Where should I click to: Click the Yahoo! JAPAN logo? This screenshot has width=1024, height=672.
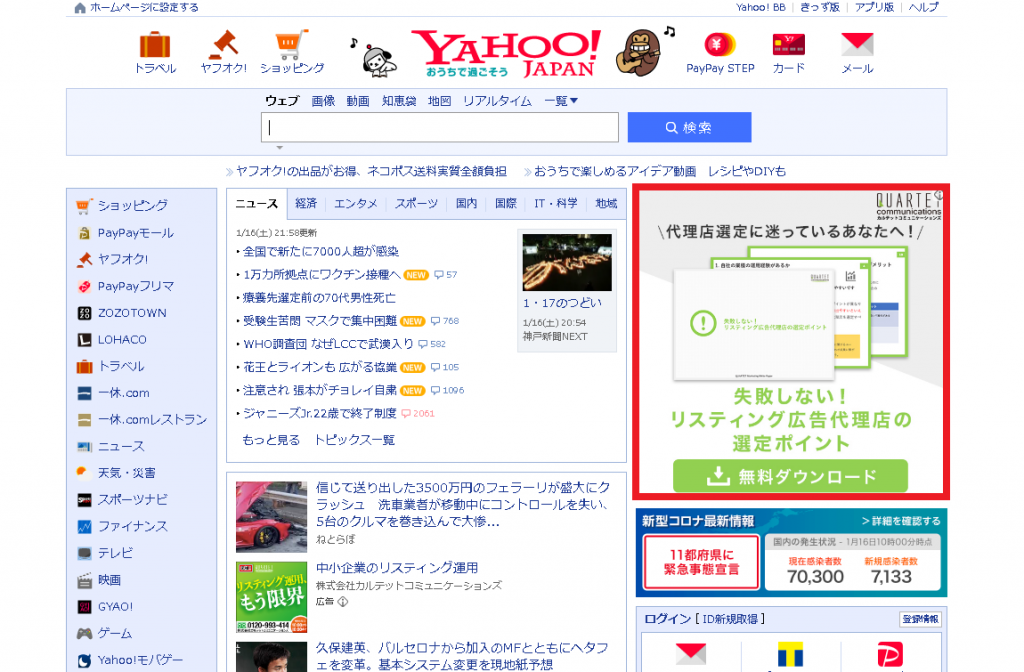point(507,54)
